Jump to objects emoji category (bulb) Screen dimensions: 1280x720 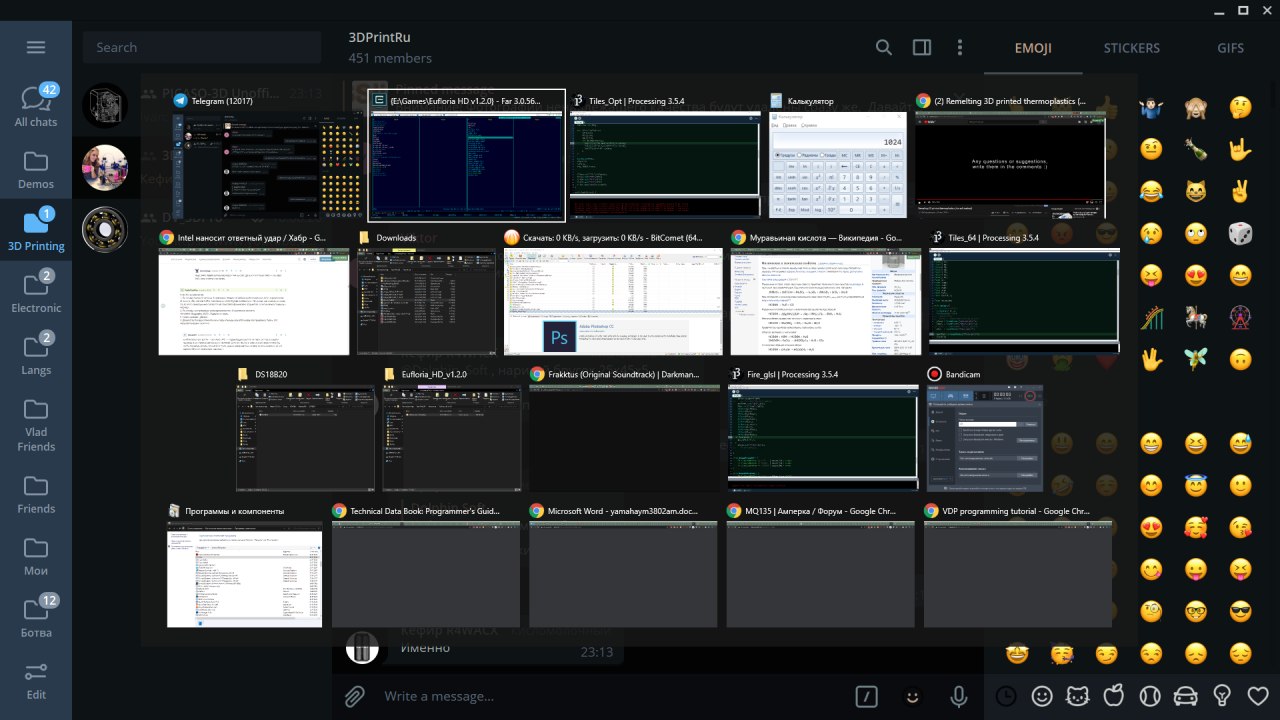click(1222, 696)
